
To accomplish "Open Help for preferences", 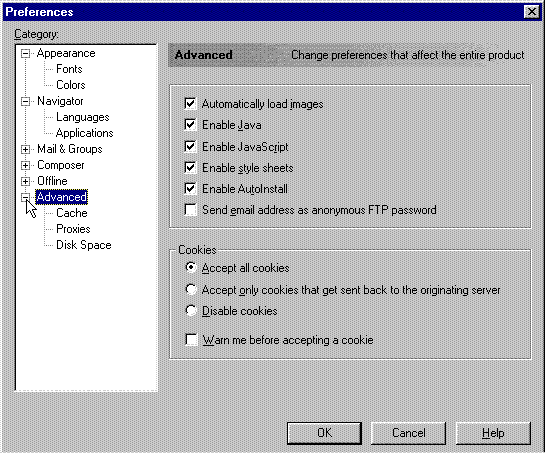I will tap(493, 433).
